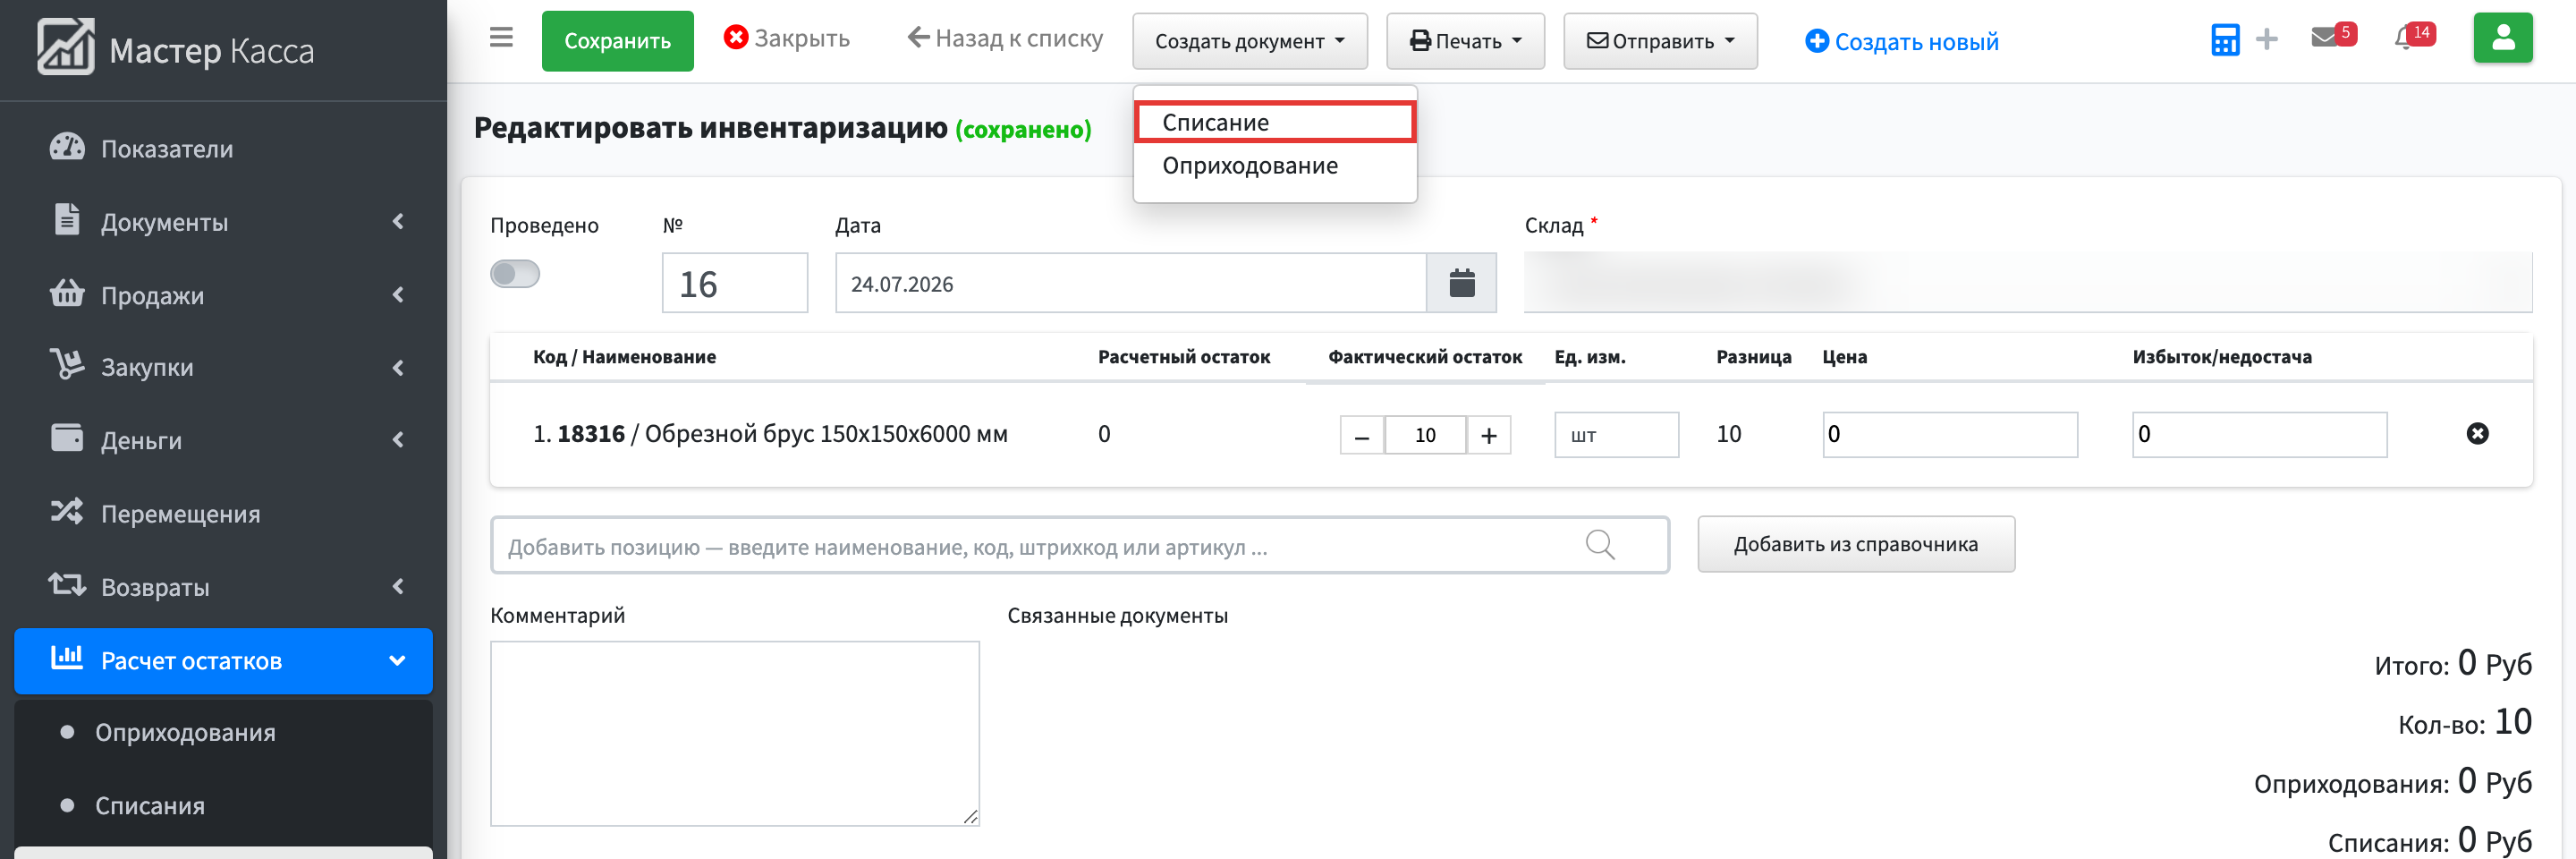
Task: Select Оприходование from the dropdown menu
Action: click(x=1275, y=165)
